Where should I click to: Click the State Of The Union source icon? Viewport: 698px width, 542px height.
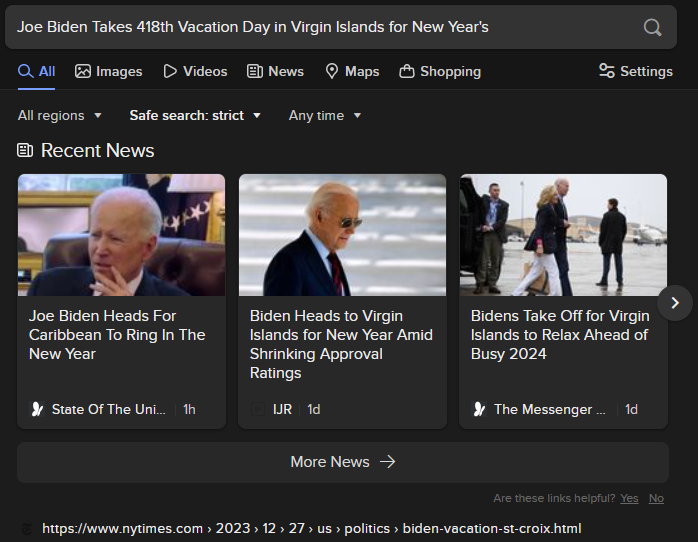pyautogui.click(x=37, y=409)
